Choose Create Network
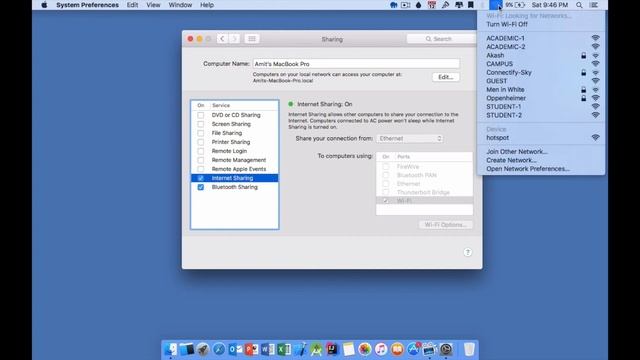Viewport: 640px width, 360px height. click(x=541, y=160)
